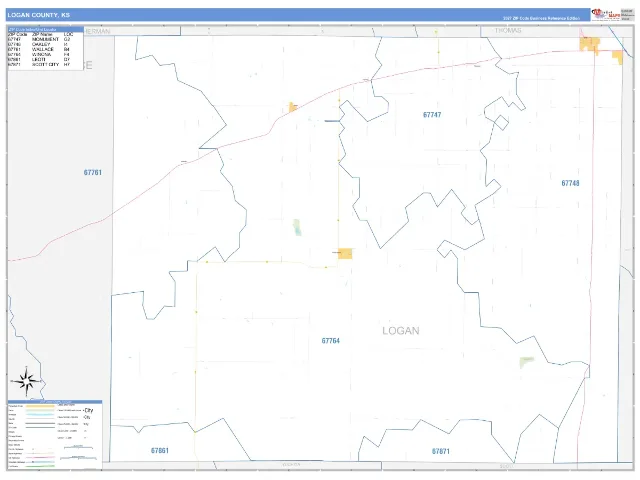Image resolution: width=640 pixels, height=480 pixels.
Task: Click the MONUMENT row in ZIP index
Action: pos(39,39)
